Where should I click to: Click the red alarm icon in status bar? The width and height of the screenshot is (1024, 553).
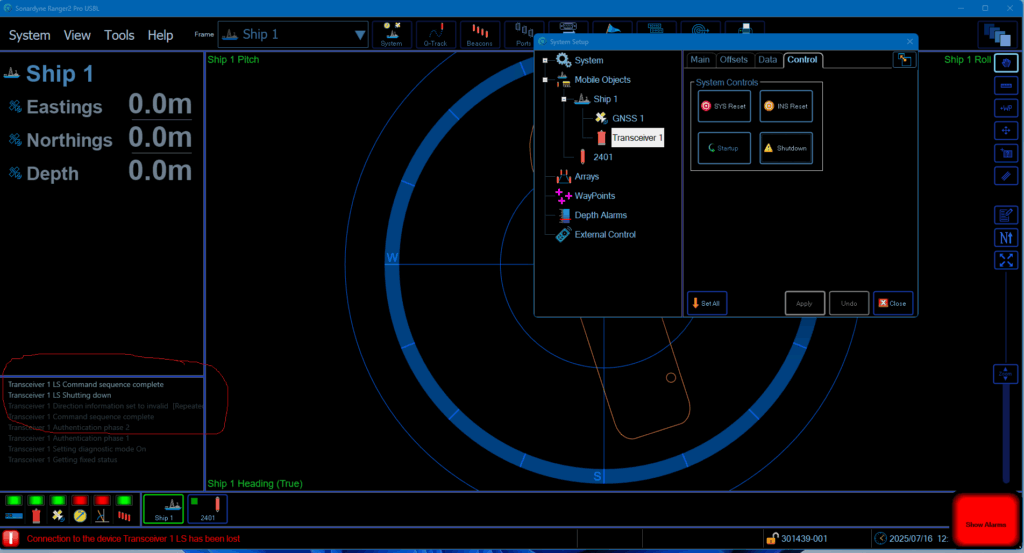(x=10, y=539)
